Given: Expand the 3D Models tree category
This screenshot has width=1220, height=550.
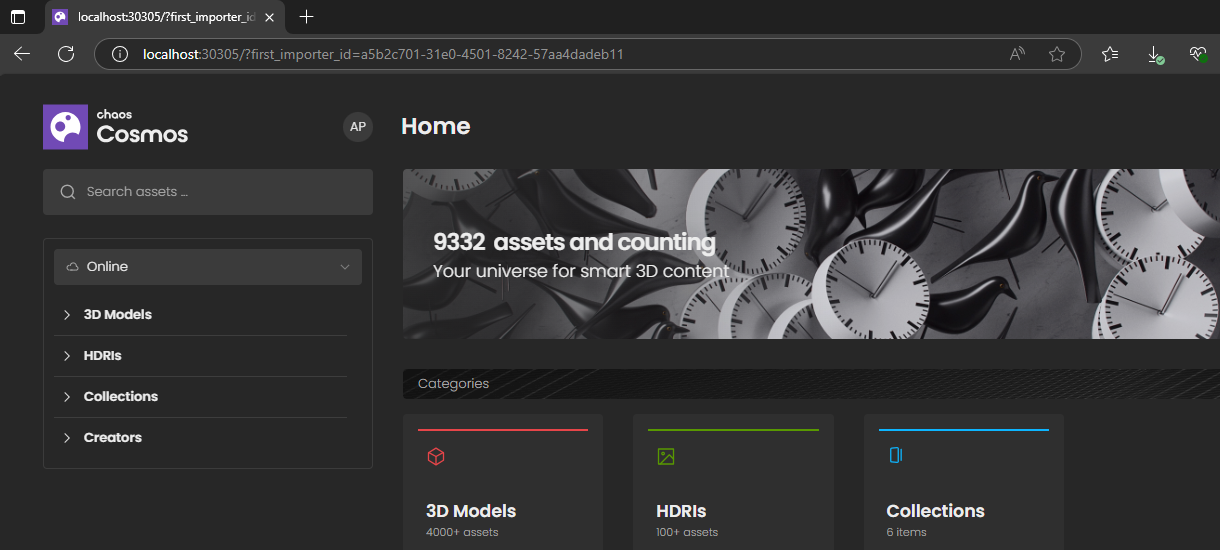Looking at the screenshot, I should [x=67, y=315].
